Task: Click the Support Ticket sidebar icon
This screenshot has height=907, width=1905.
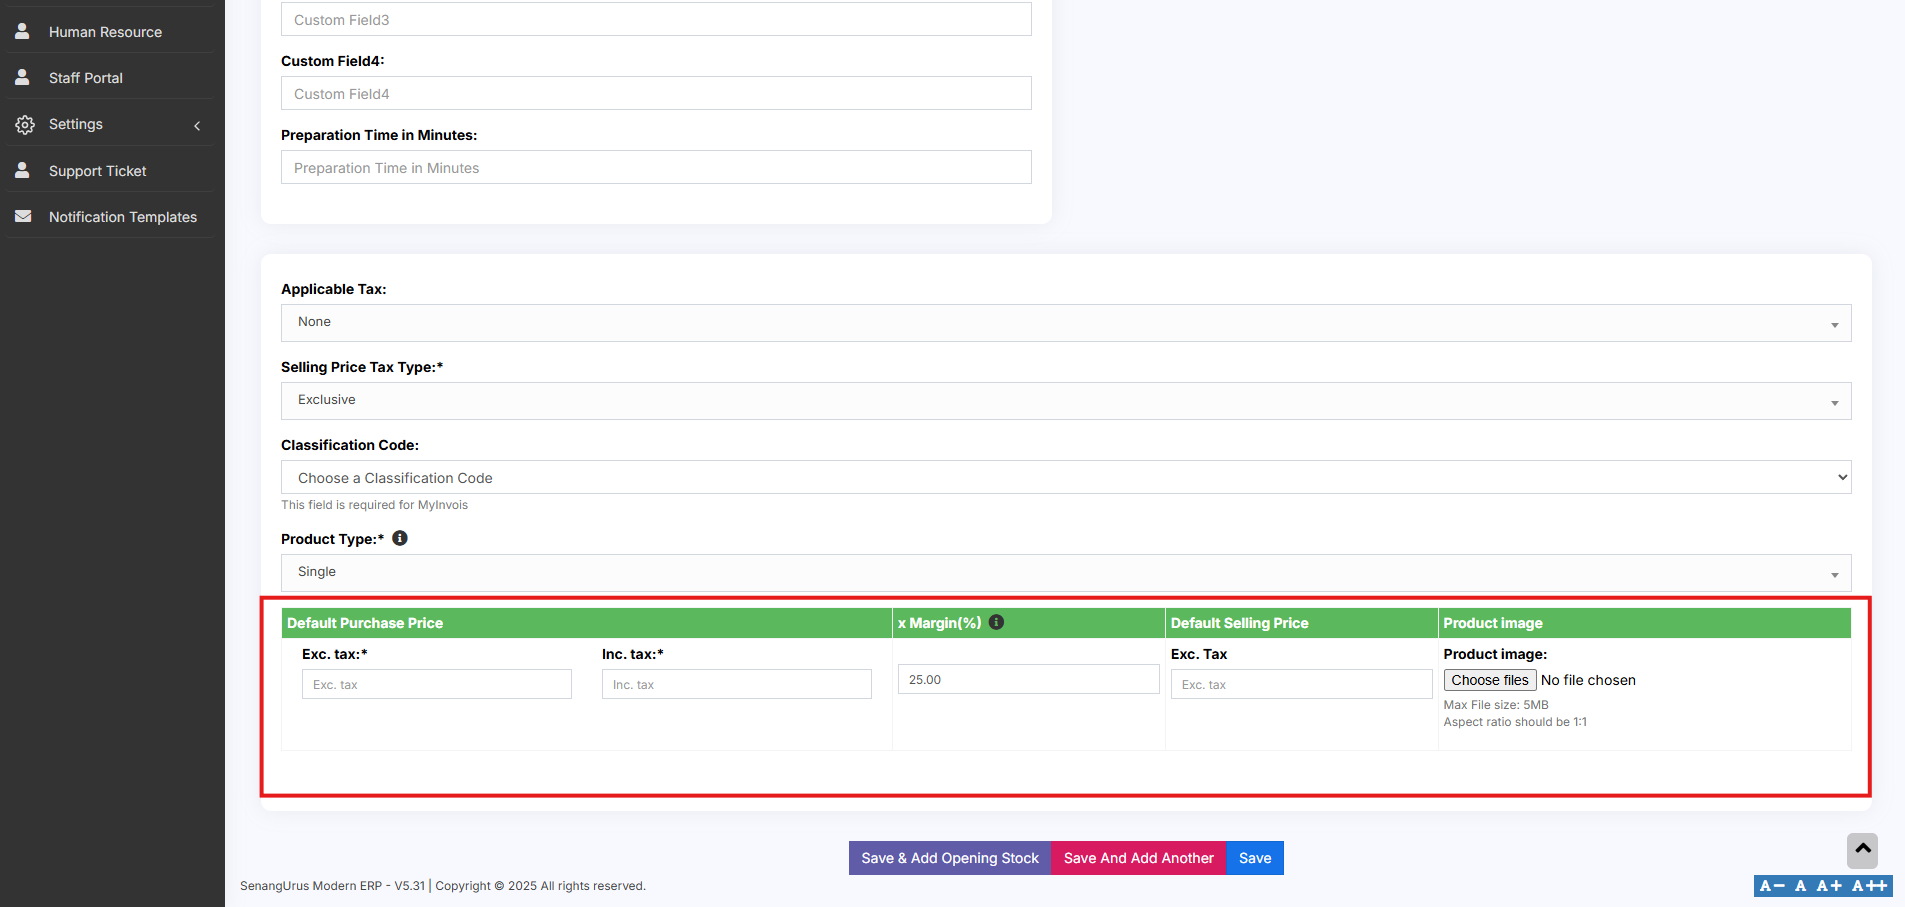Action: [x=22, y=170]
